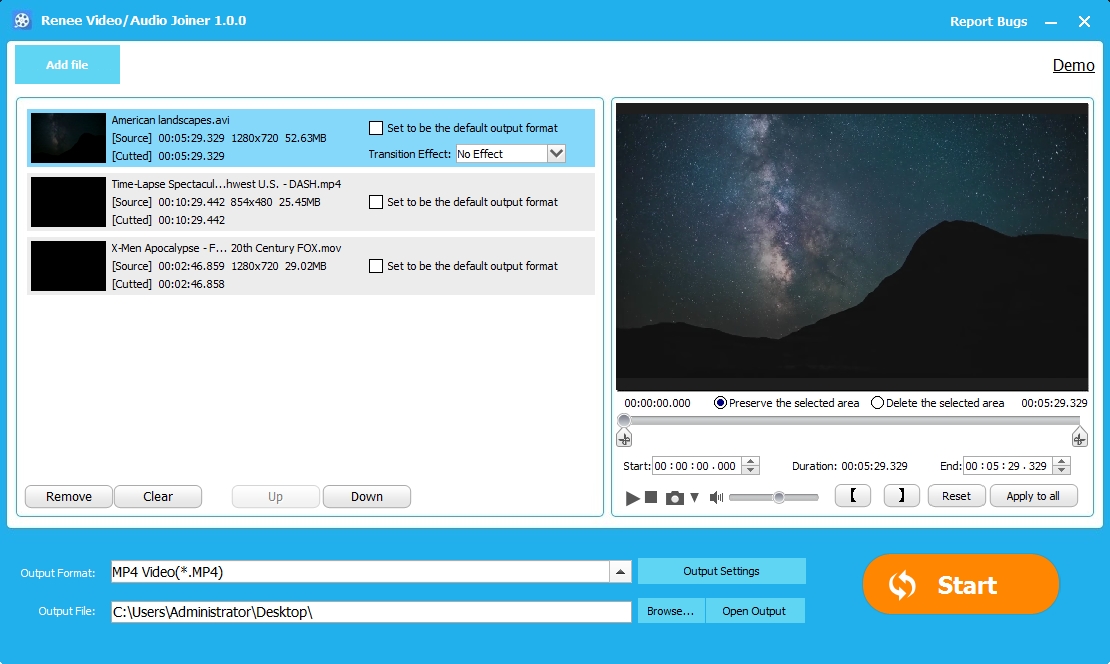This screenshot has height=664, width=1110.
Task: Open the Transition Effect dropdown
Action: 557,154
